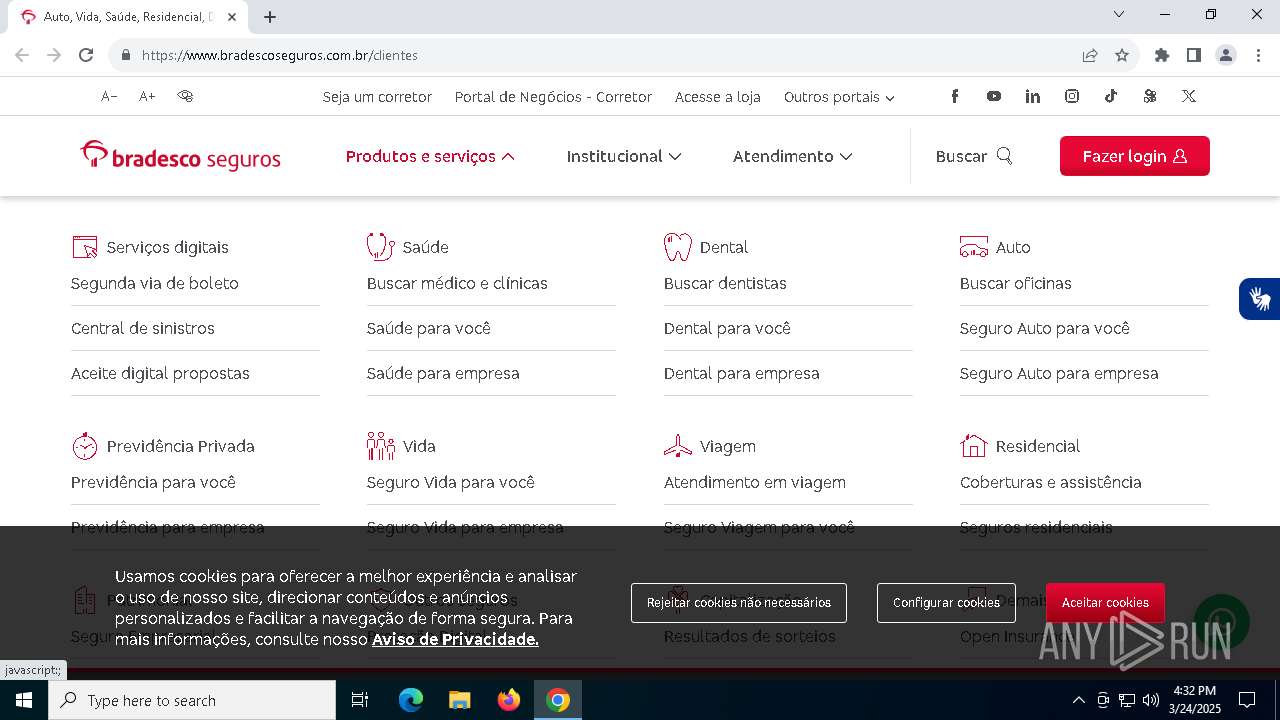Click the Bradesco Seguros logo
The height and width of the screenshot is (720, 1280).
[x=181, y=156]
